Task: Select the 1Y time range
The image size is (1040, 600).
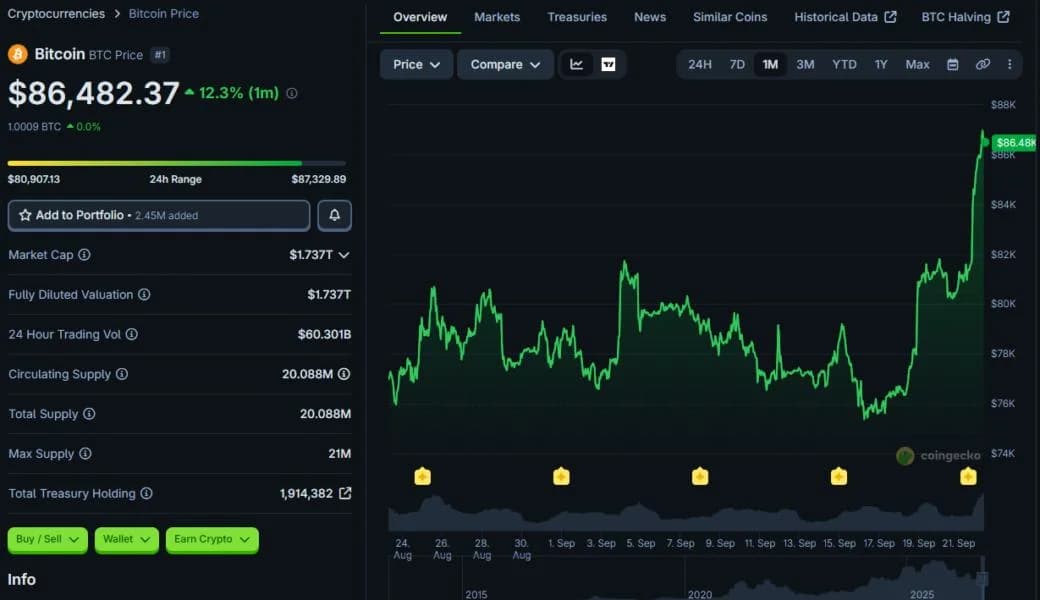Action: [x=881, y=64]
